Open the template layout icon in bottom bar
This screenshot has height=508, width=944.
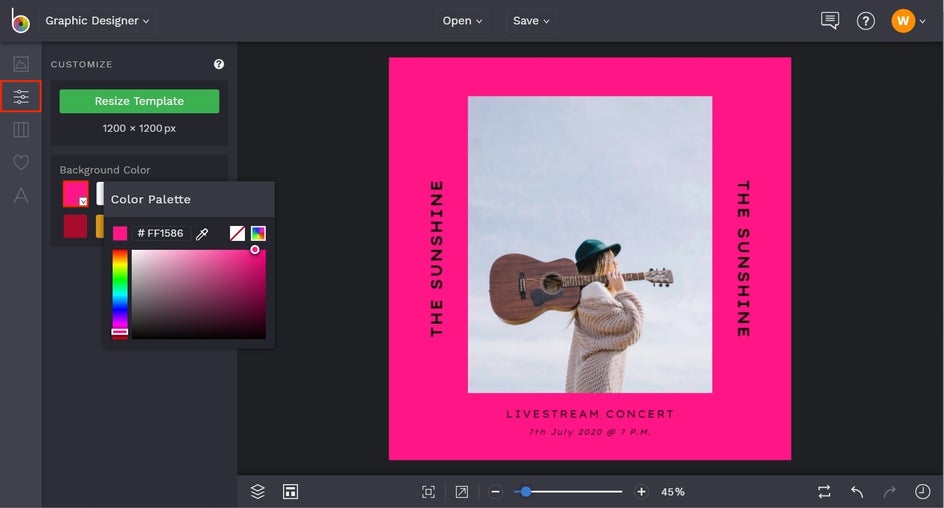point(290,492)
